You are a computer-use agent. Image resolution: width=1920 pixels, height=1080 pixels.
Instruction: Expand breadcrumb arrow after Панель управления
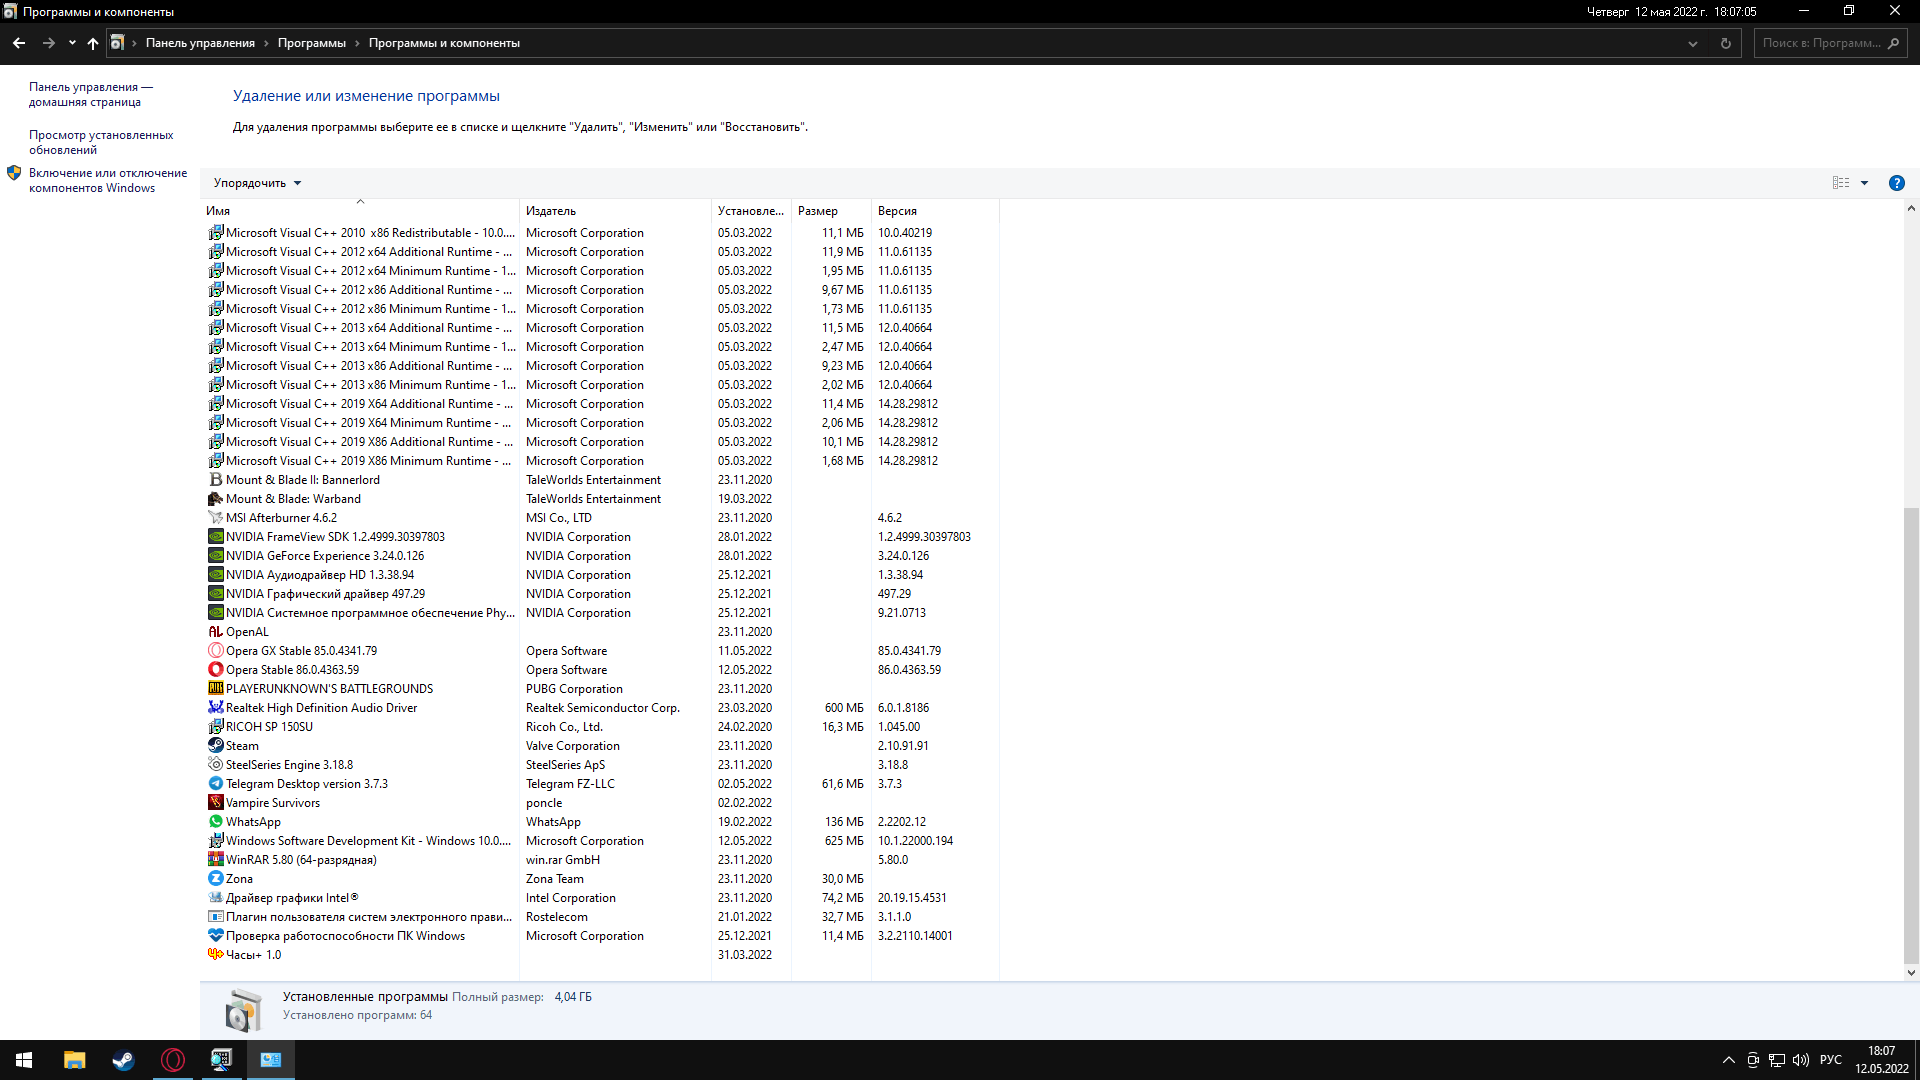point(266,43)
